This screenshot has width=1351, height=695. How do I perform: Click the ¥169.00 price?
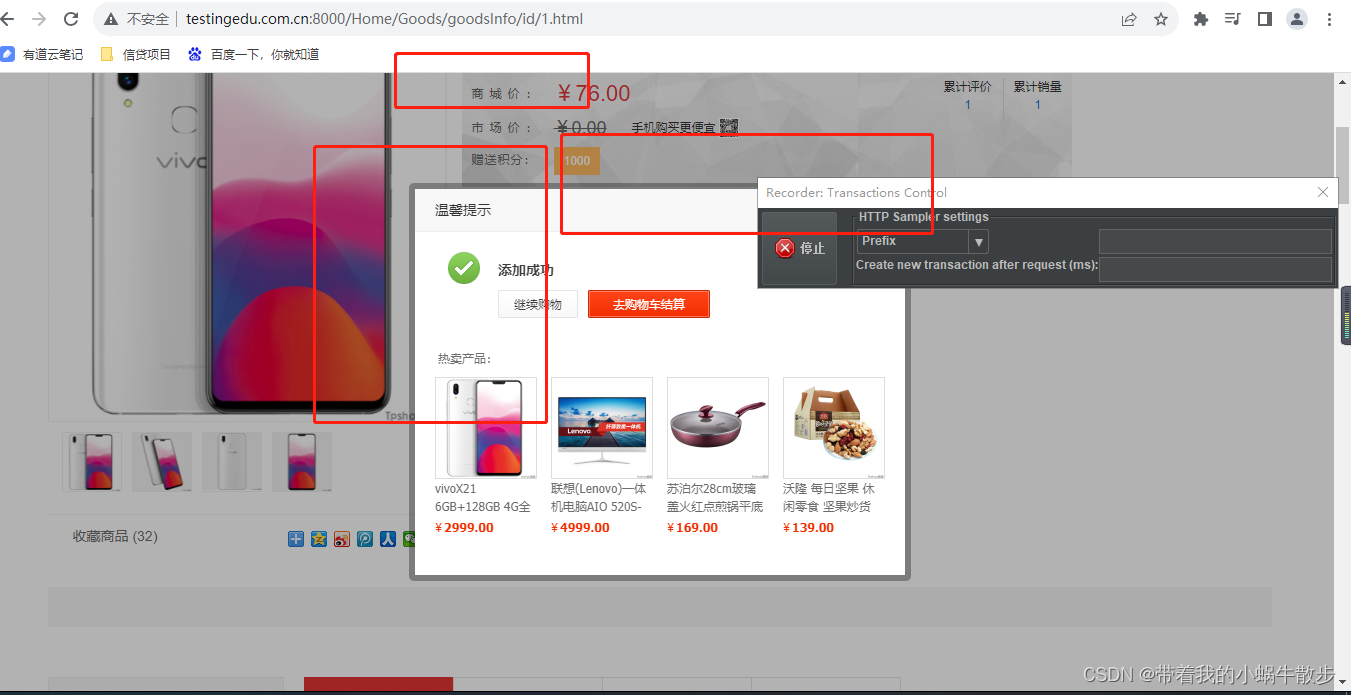(692, 528)
